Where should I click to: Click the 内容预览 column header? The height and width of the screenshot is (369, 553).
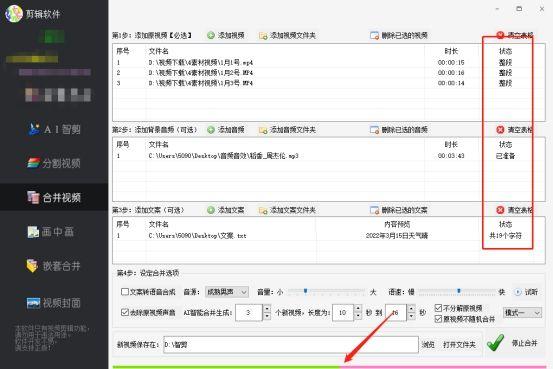click(x=397, y=224)
